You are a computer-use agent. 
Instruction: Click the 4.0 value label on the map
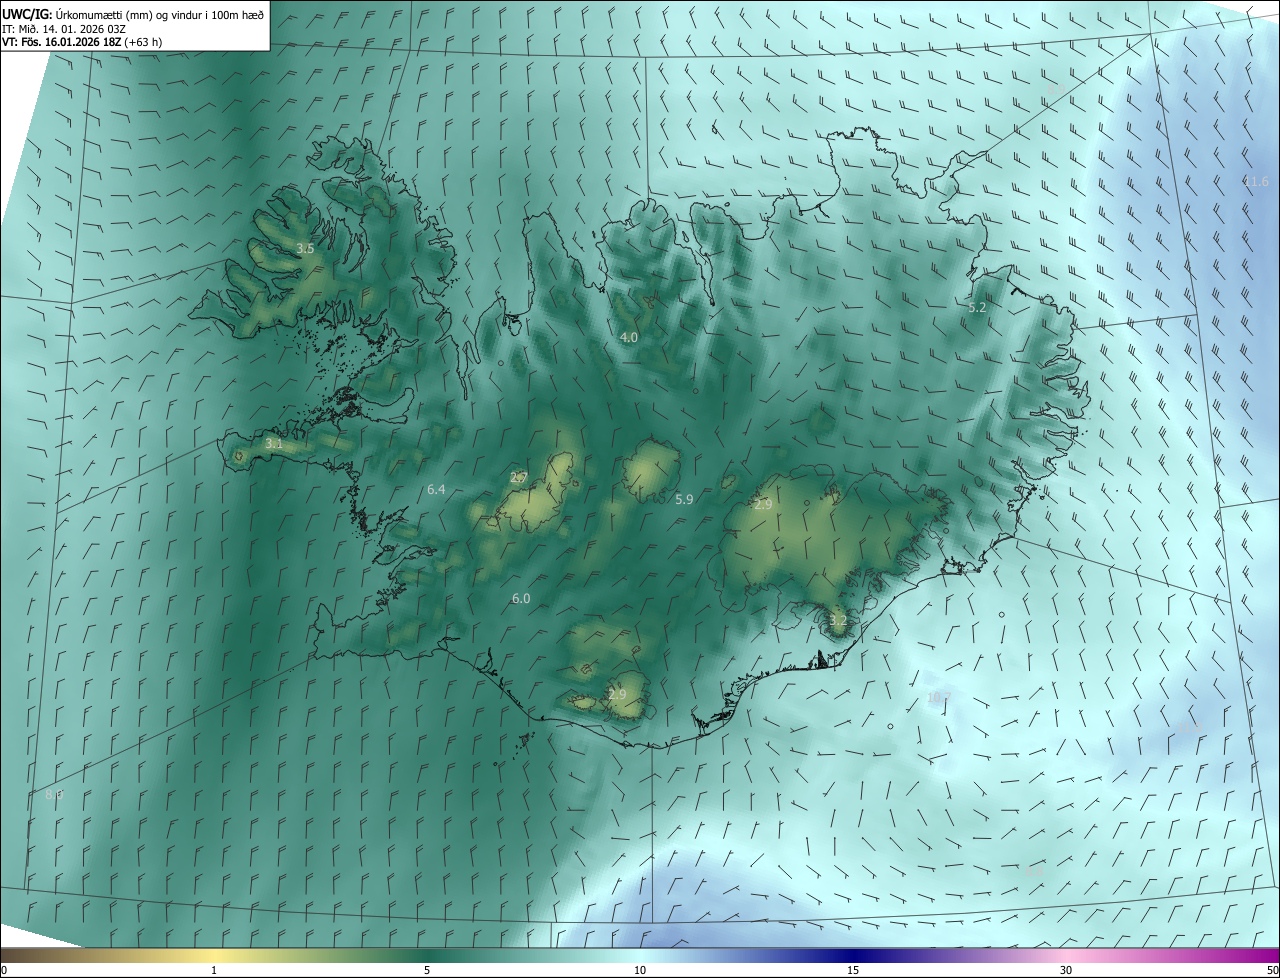(628, 338)
